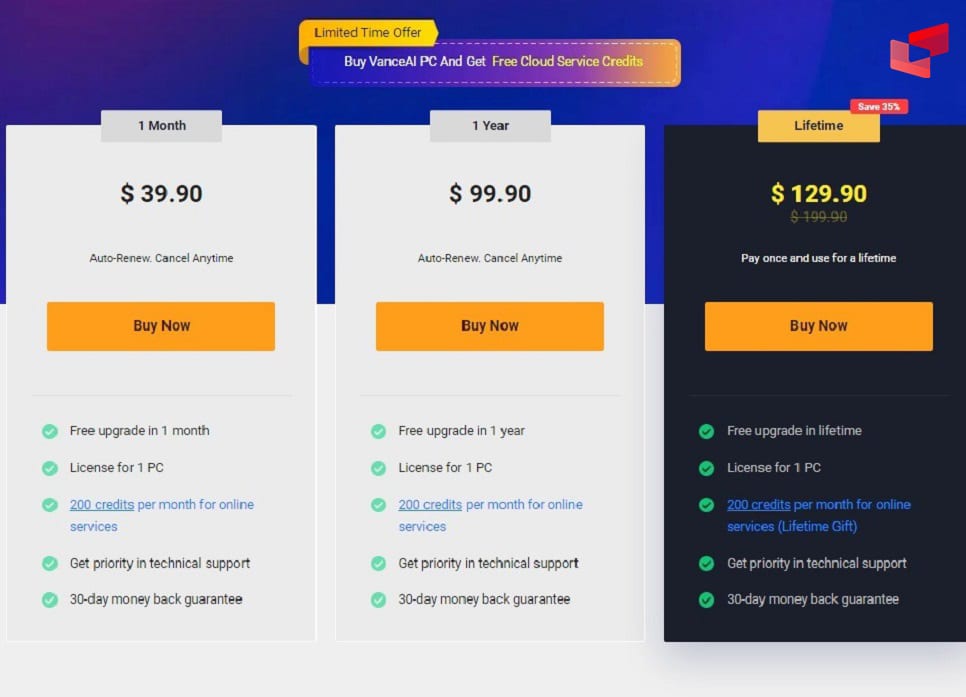This screenshot has height=697, width=966.
Task: Click the yellow Limited Time Offer ribbon
Action: tap(367, 33)
